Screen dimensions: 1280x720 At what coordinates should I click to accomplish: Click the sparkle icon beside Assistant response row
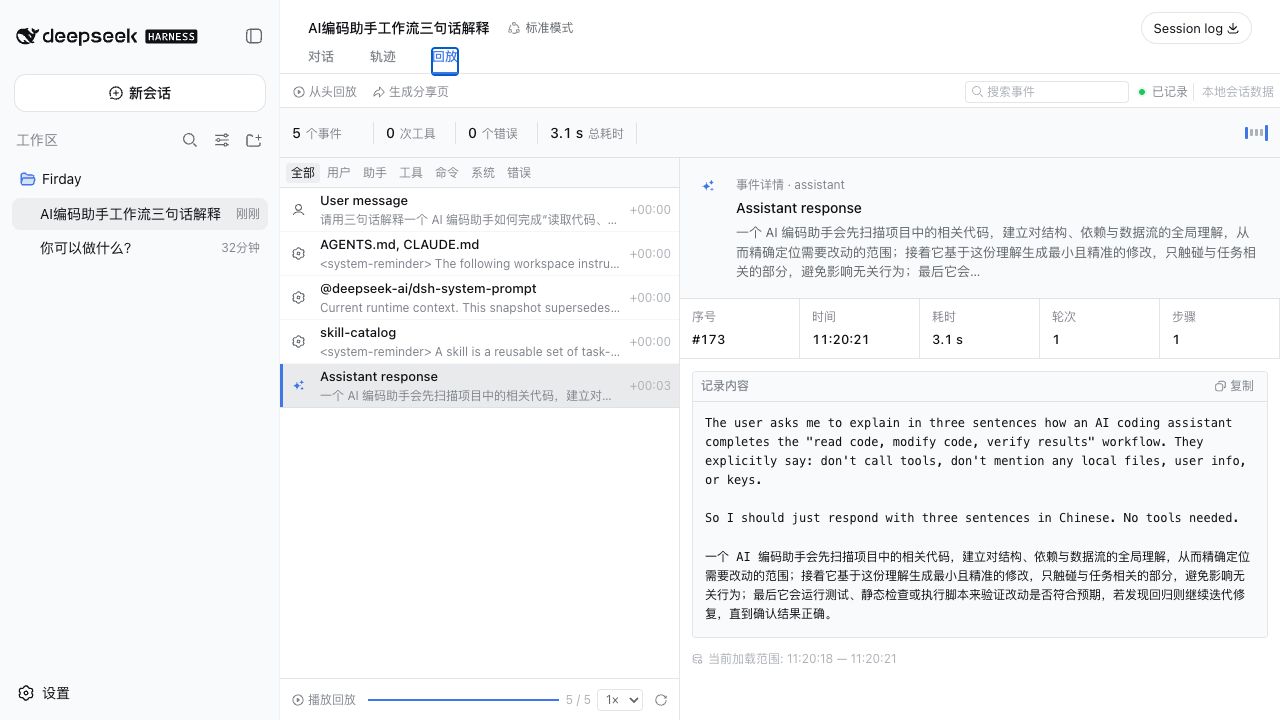tap(298, 385)
